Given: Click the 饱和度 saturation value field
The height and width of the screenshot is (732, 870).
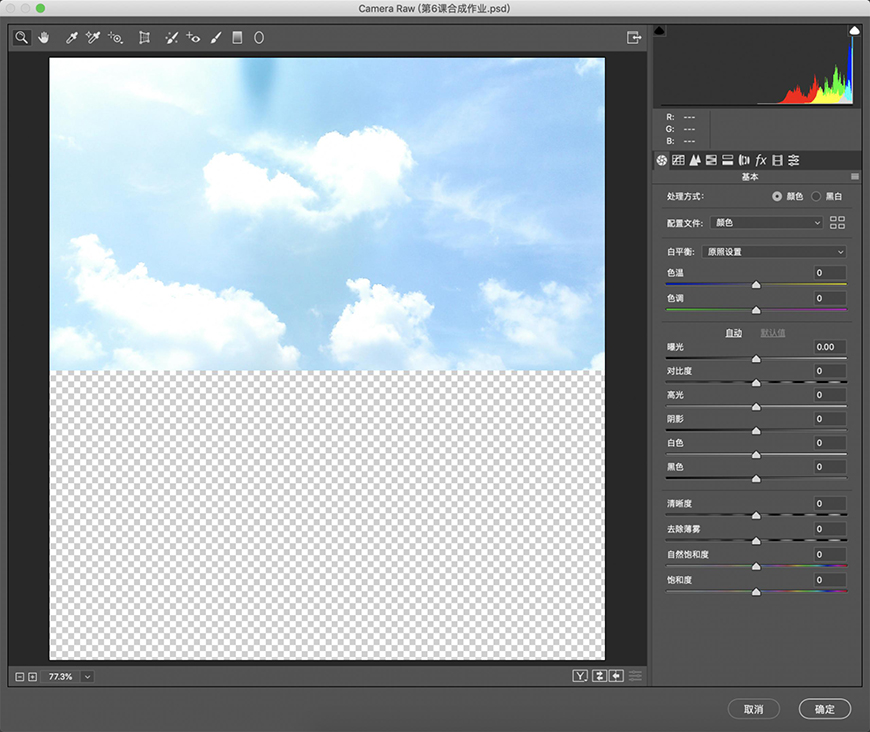Looking at the screenshot, I should tap(830, 580).
